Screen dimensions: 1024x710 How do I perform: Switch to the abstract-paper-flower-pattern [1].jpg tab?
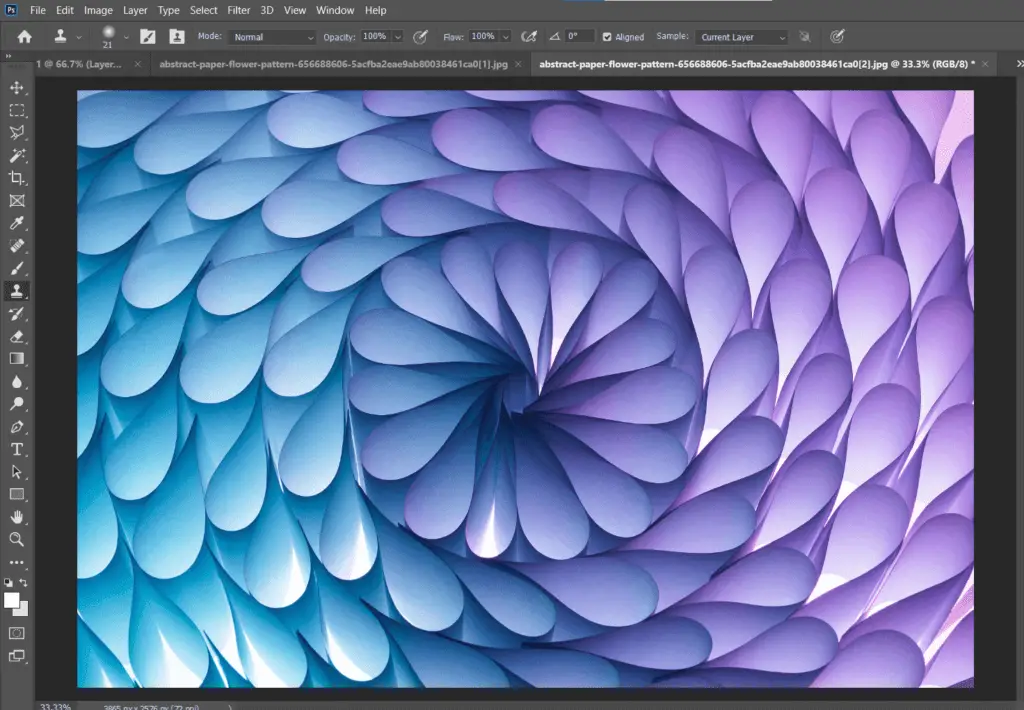pos(334,64)
